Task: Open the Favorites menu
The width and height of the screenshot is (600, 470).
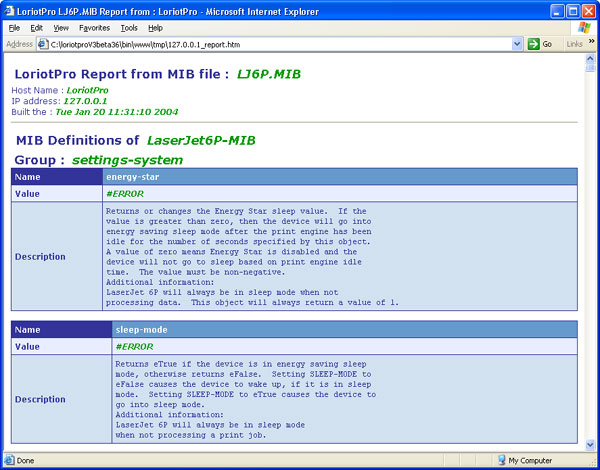Action: pyautogui.click(x=95, y=28)
